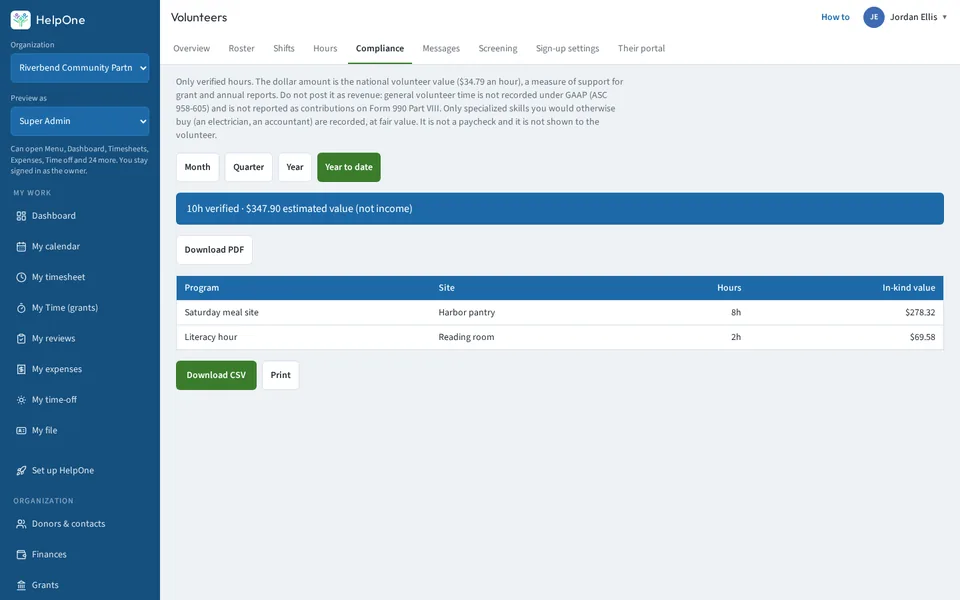Select the Month period filter
Screen dimensions: 960x600
coord(197,167)
